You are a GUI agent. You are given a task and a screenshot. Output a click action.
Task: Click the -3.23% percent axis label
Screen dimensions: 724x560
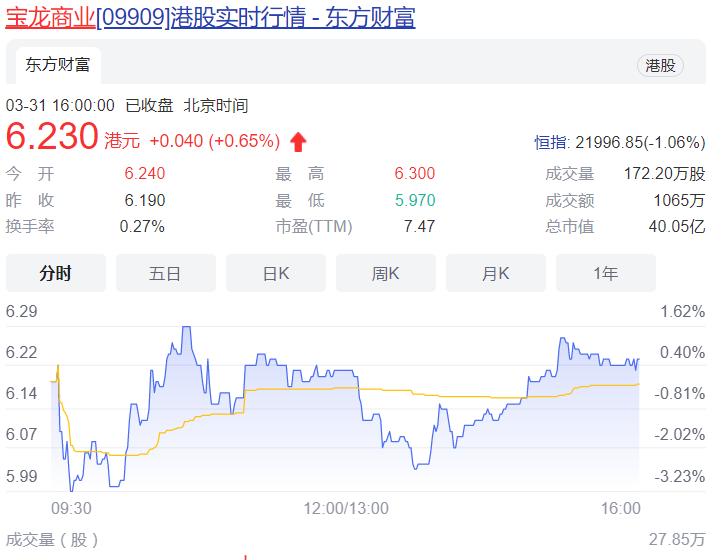tap(680, 476)
